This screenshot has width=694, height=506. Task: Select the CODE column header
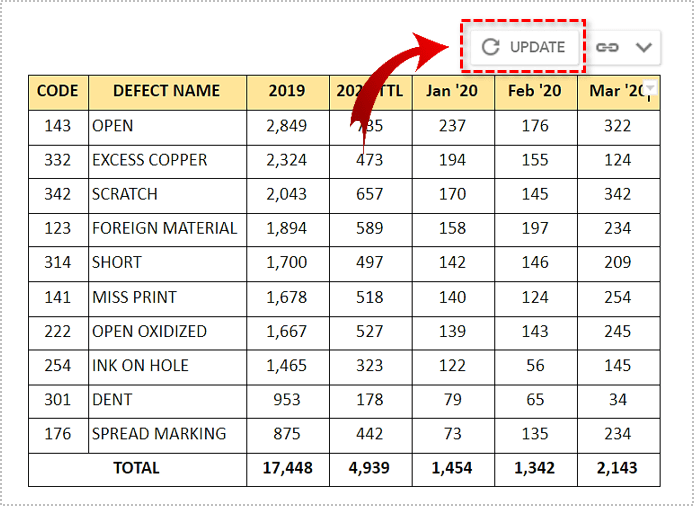click(x=57, y=91)
